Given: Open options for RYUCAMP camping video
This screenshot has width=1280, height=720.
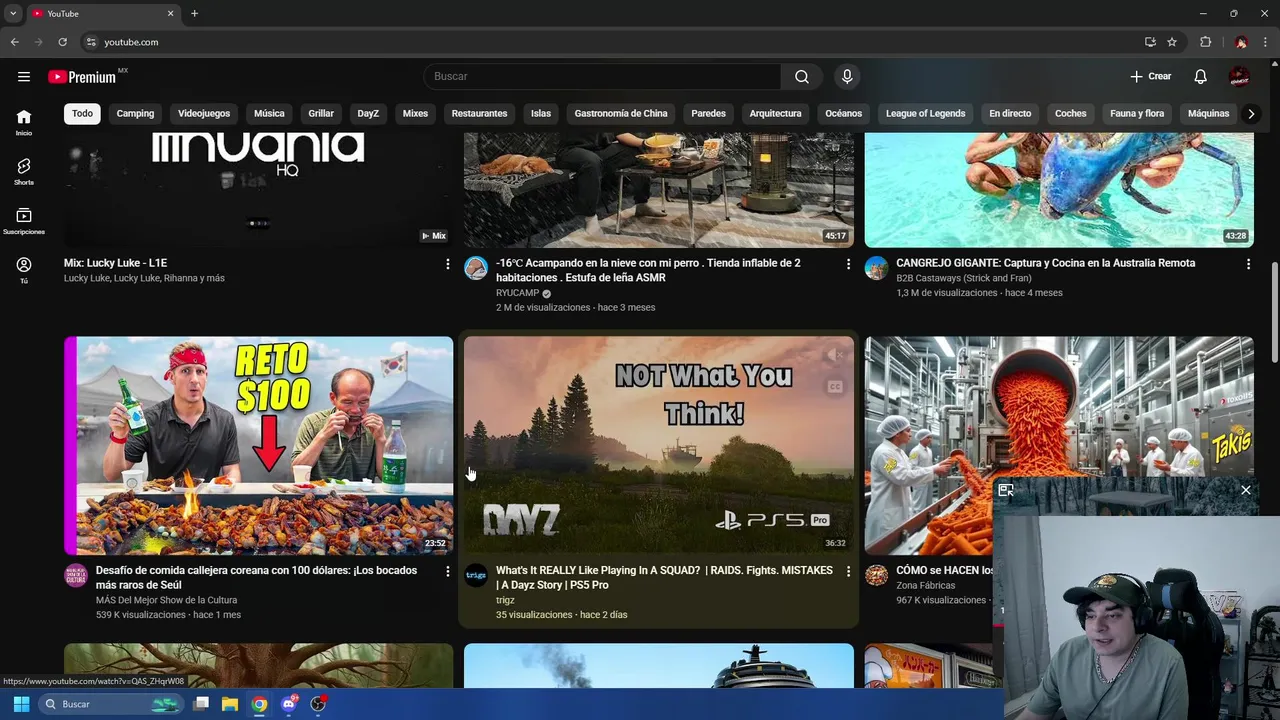Looking at the screenshot, I should pyautogui.click(x=848, y=264).
